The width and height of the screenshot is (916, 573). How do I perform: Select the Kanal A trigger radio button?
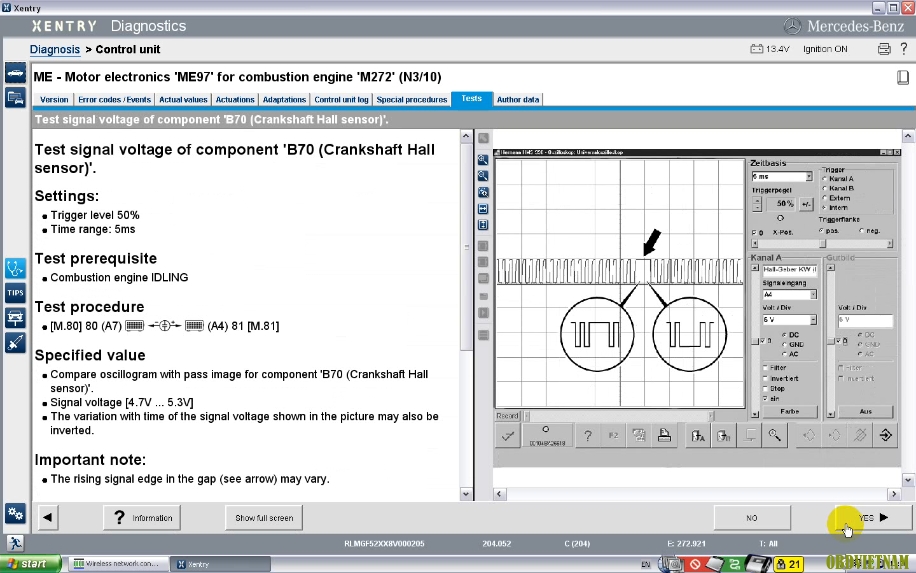point(824,179)
